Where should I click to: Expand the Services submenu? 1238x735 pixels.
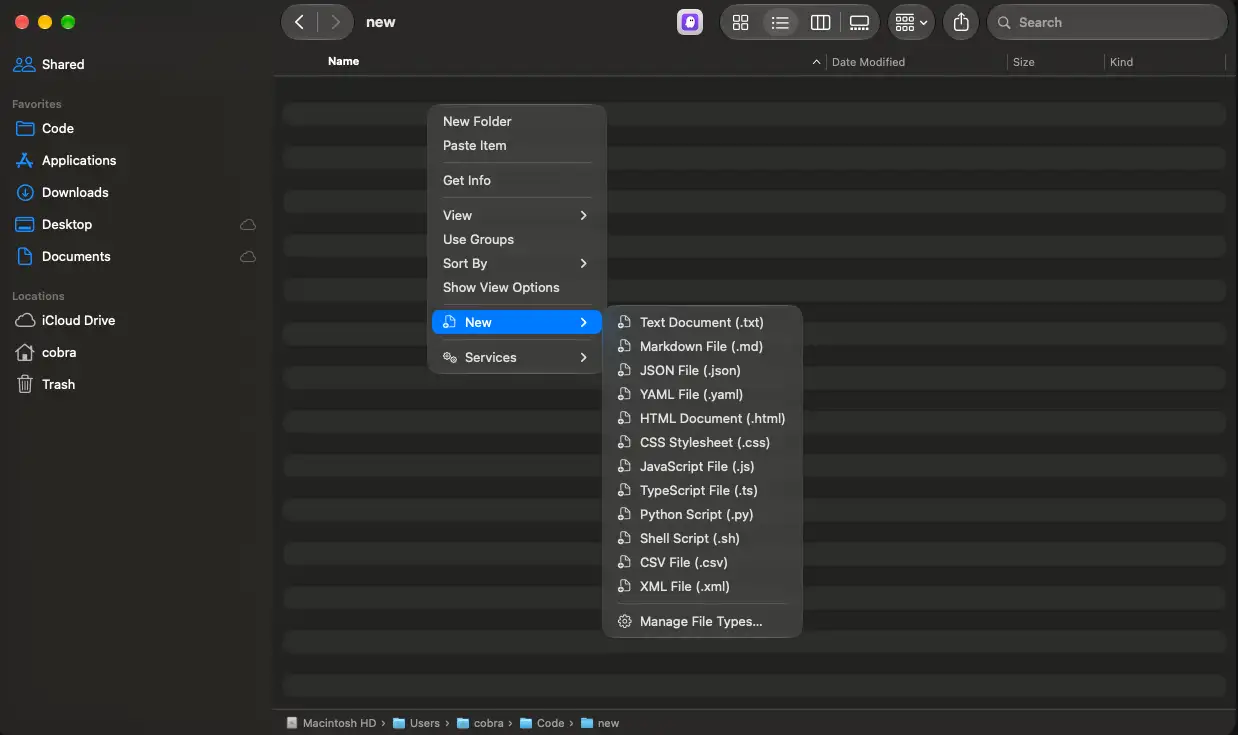coord(517,357)
